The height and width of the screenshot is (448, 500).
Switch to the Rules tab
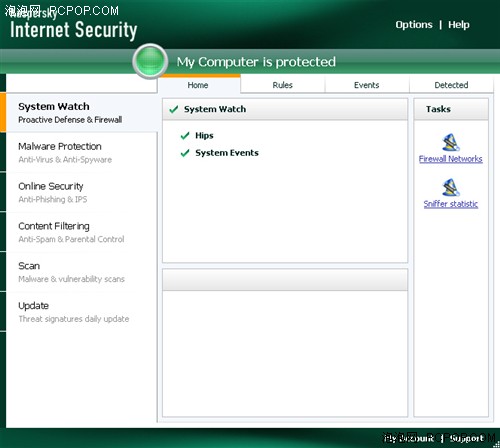click(283, 85)
